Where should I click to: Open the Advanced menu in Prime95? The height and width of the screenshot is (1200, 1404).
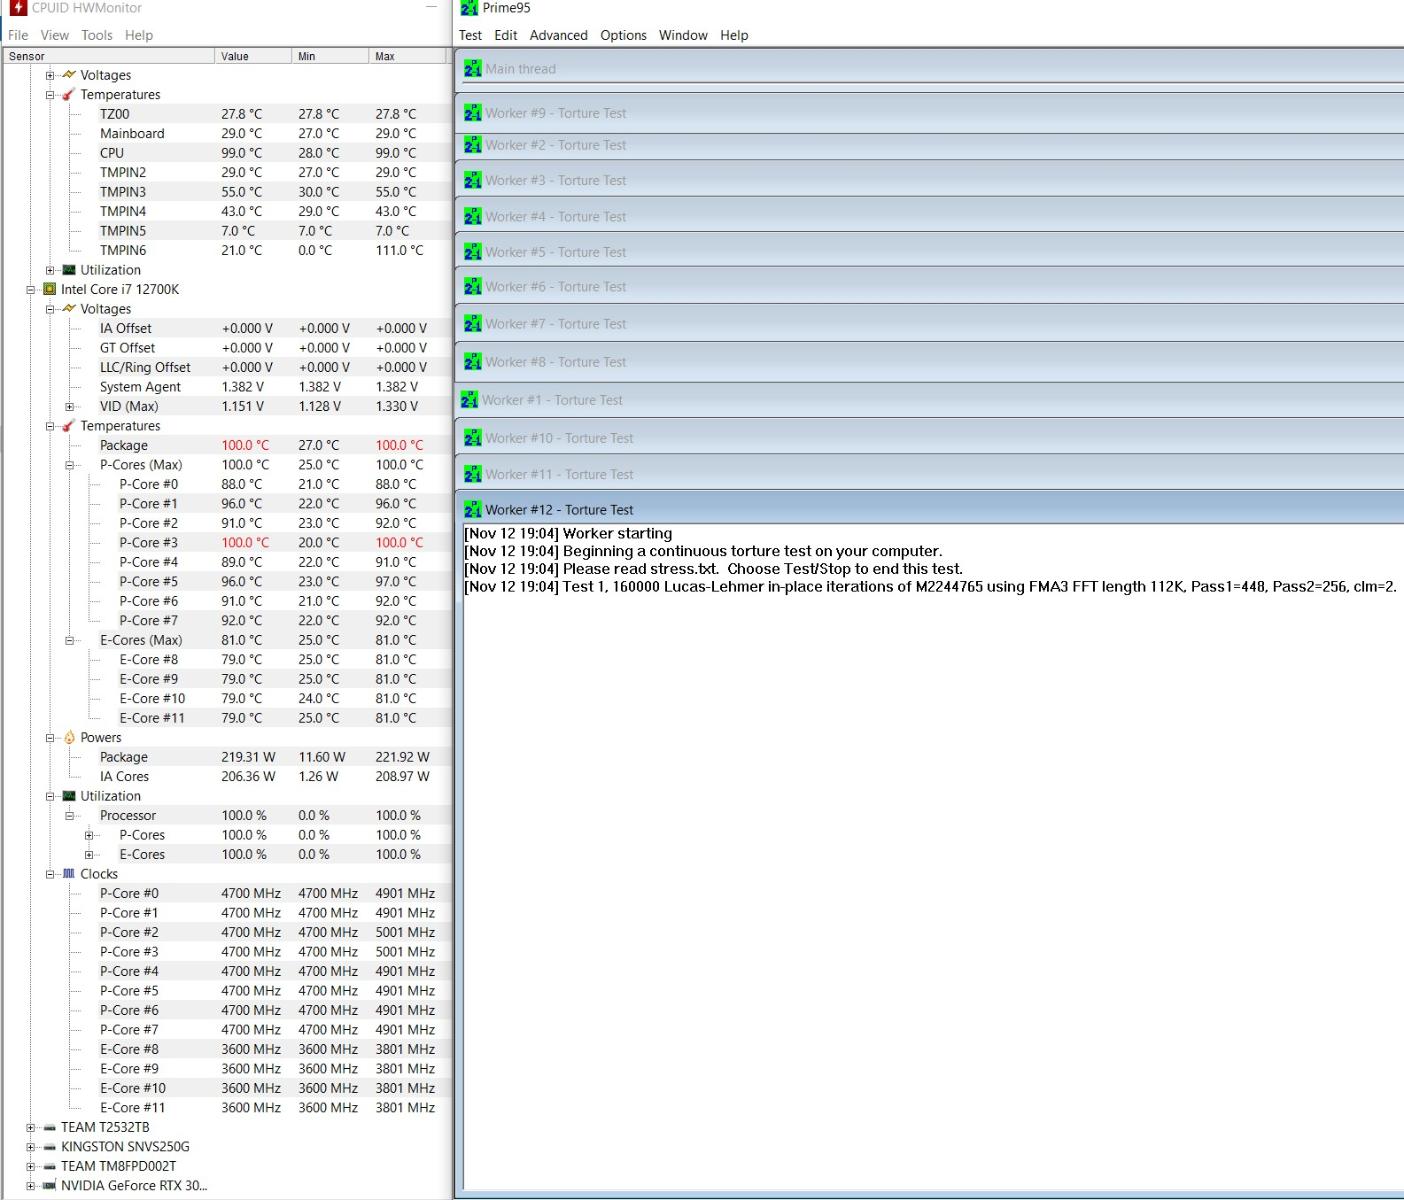[559, 35]
